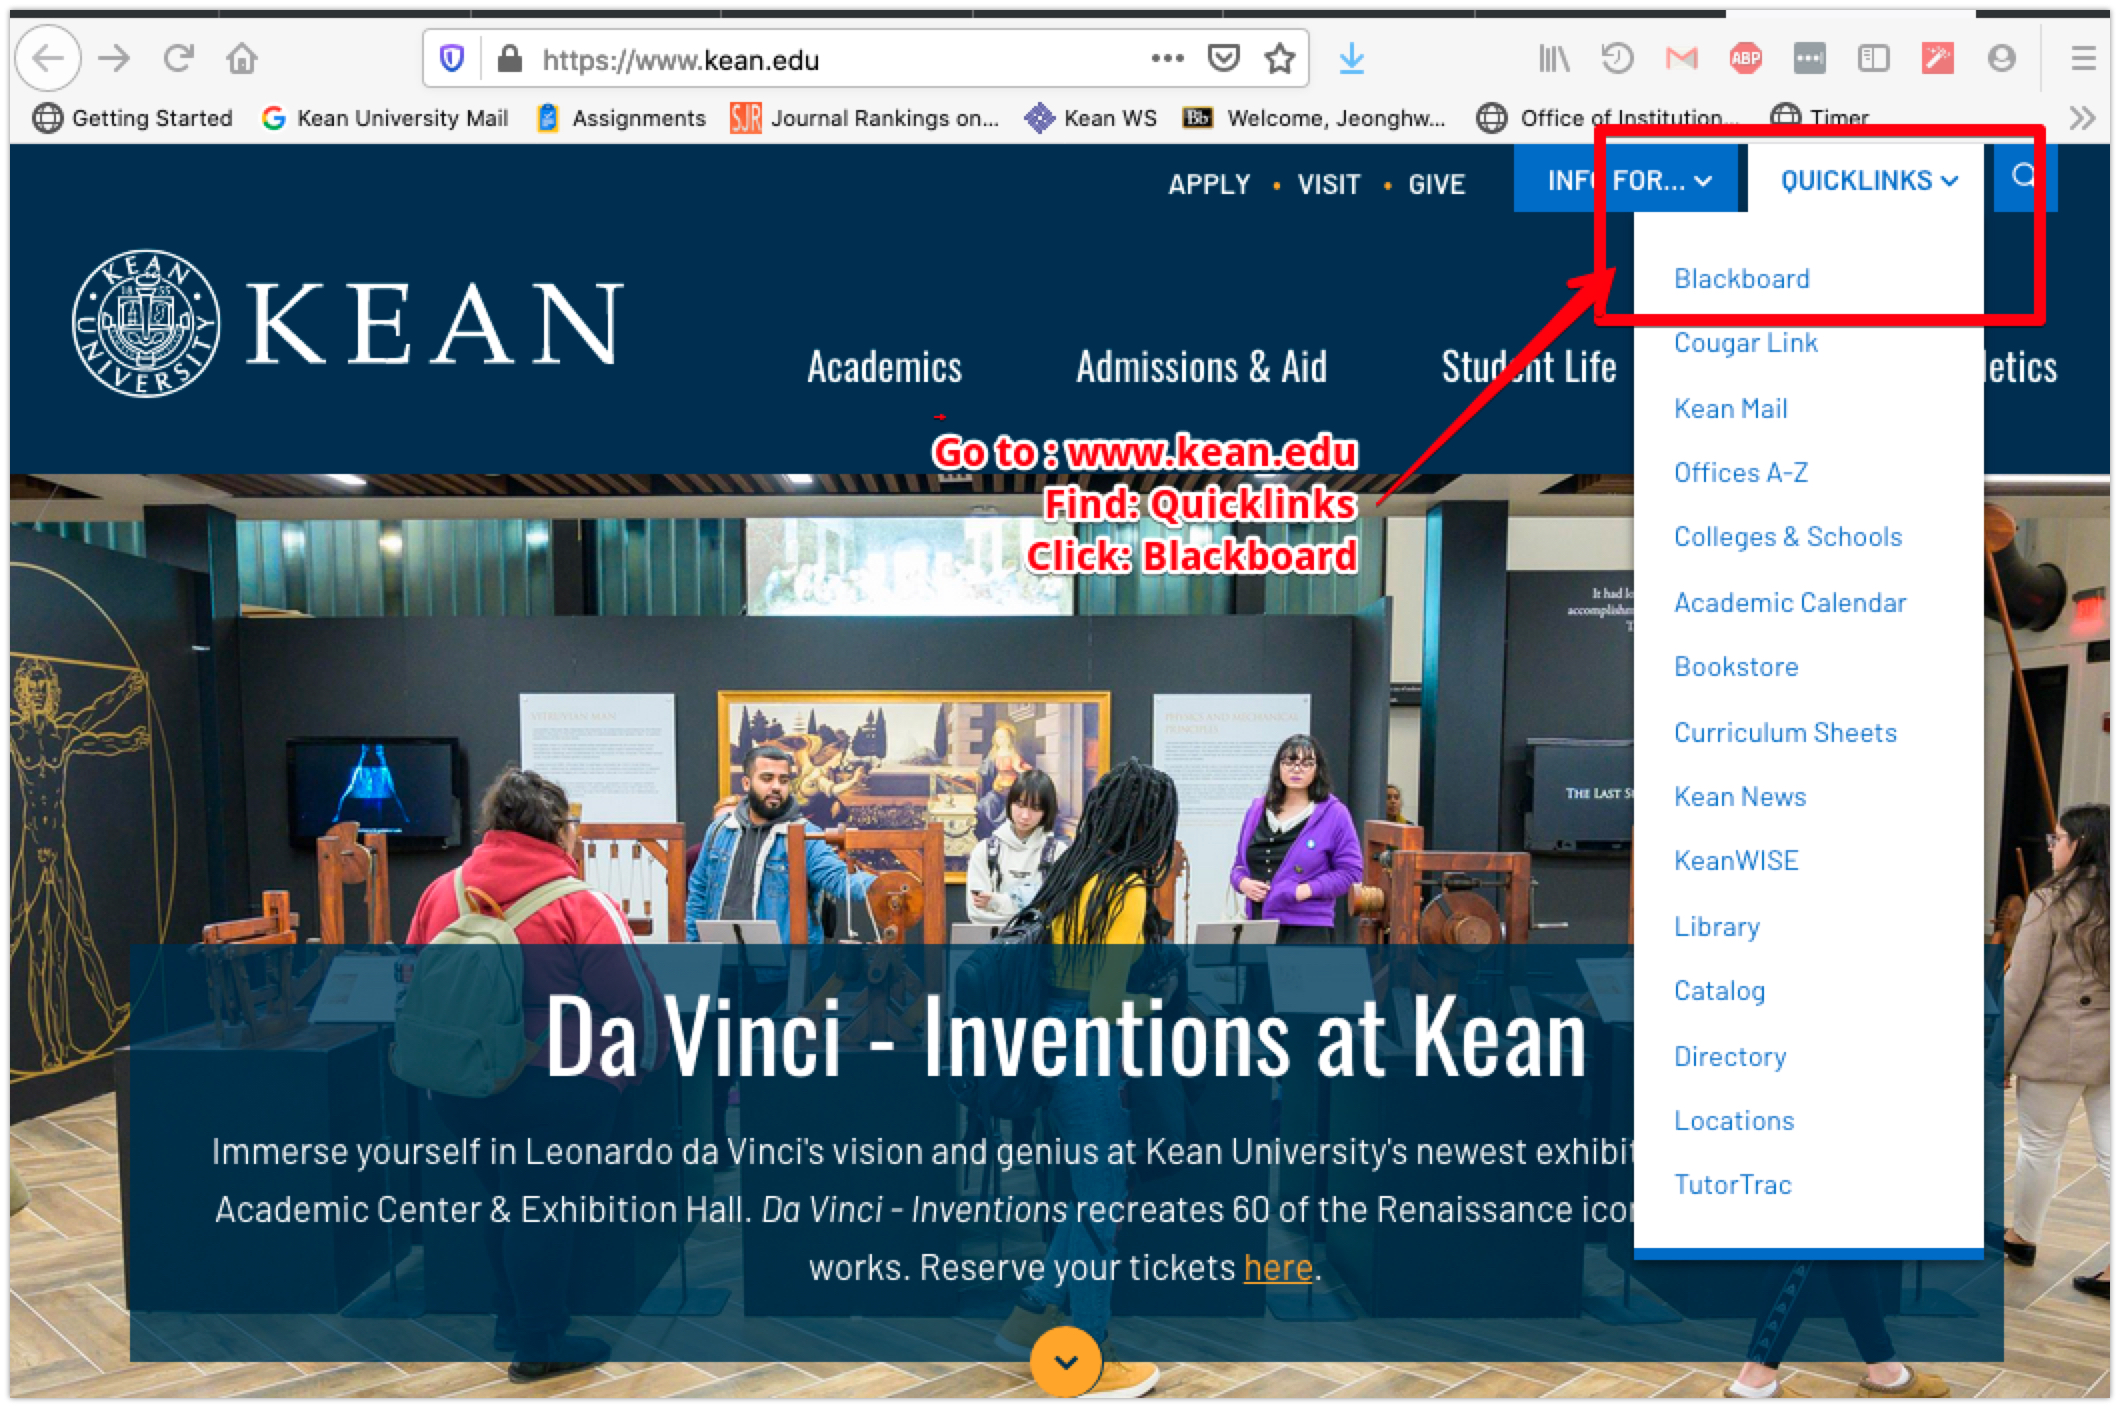
Task: Open tracking protection shield in address bar
Action: [452, 59]
